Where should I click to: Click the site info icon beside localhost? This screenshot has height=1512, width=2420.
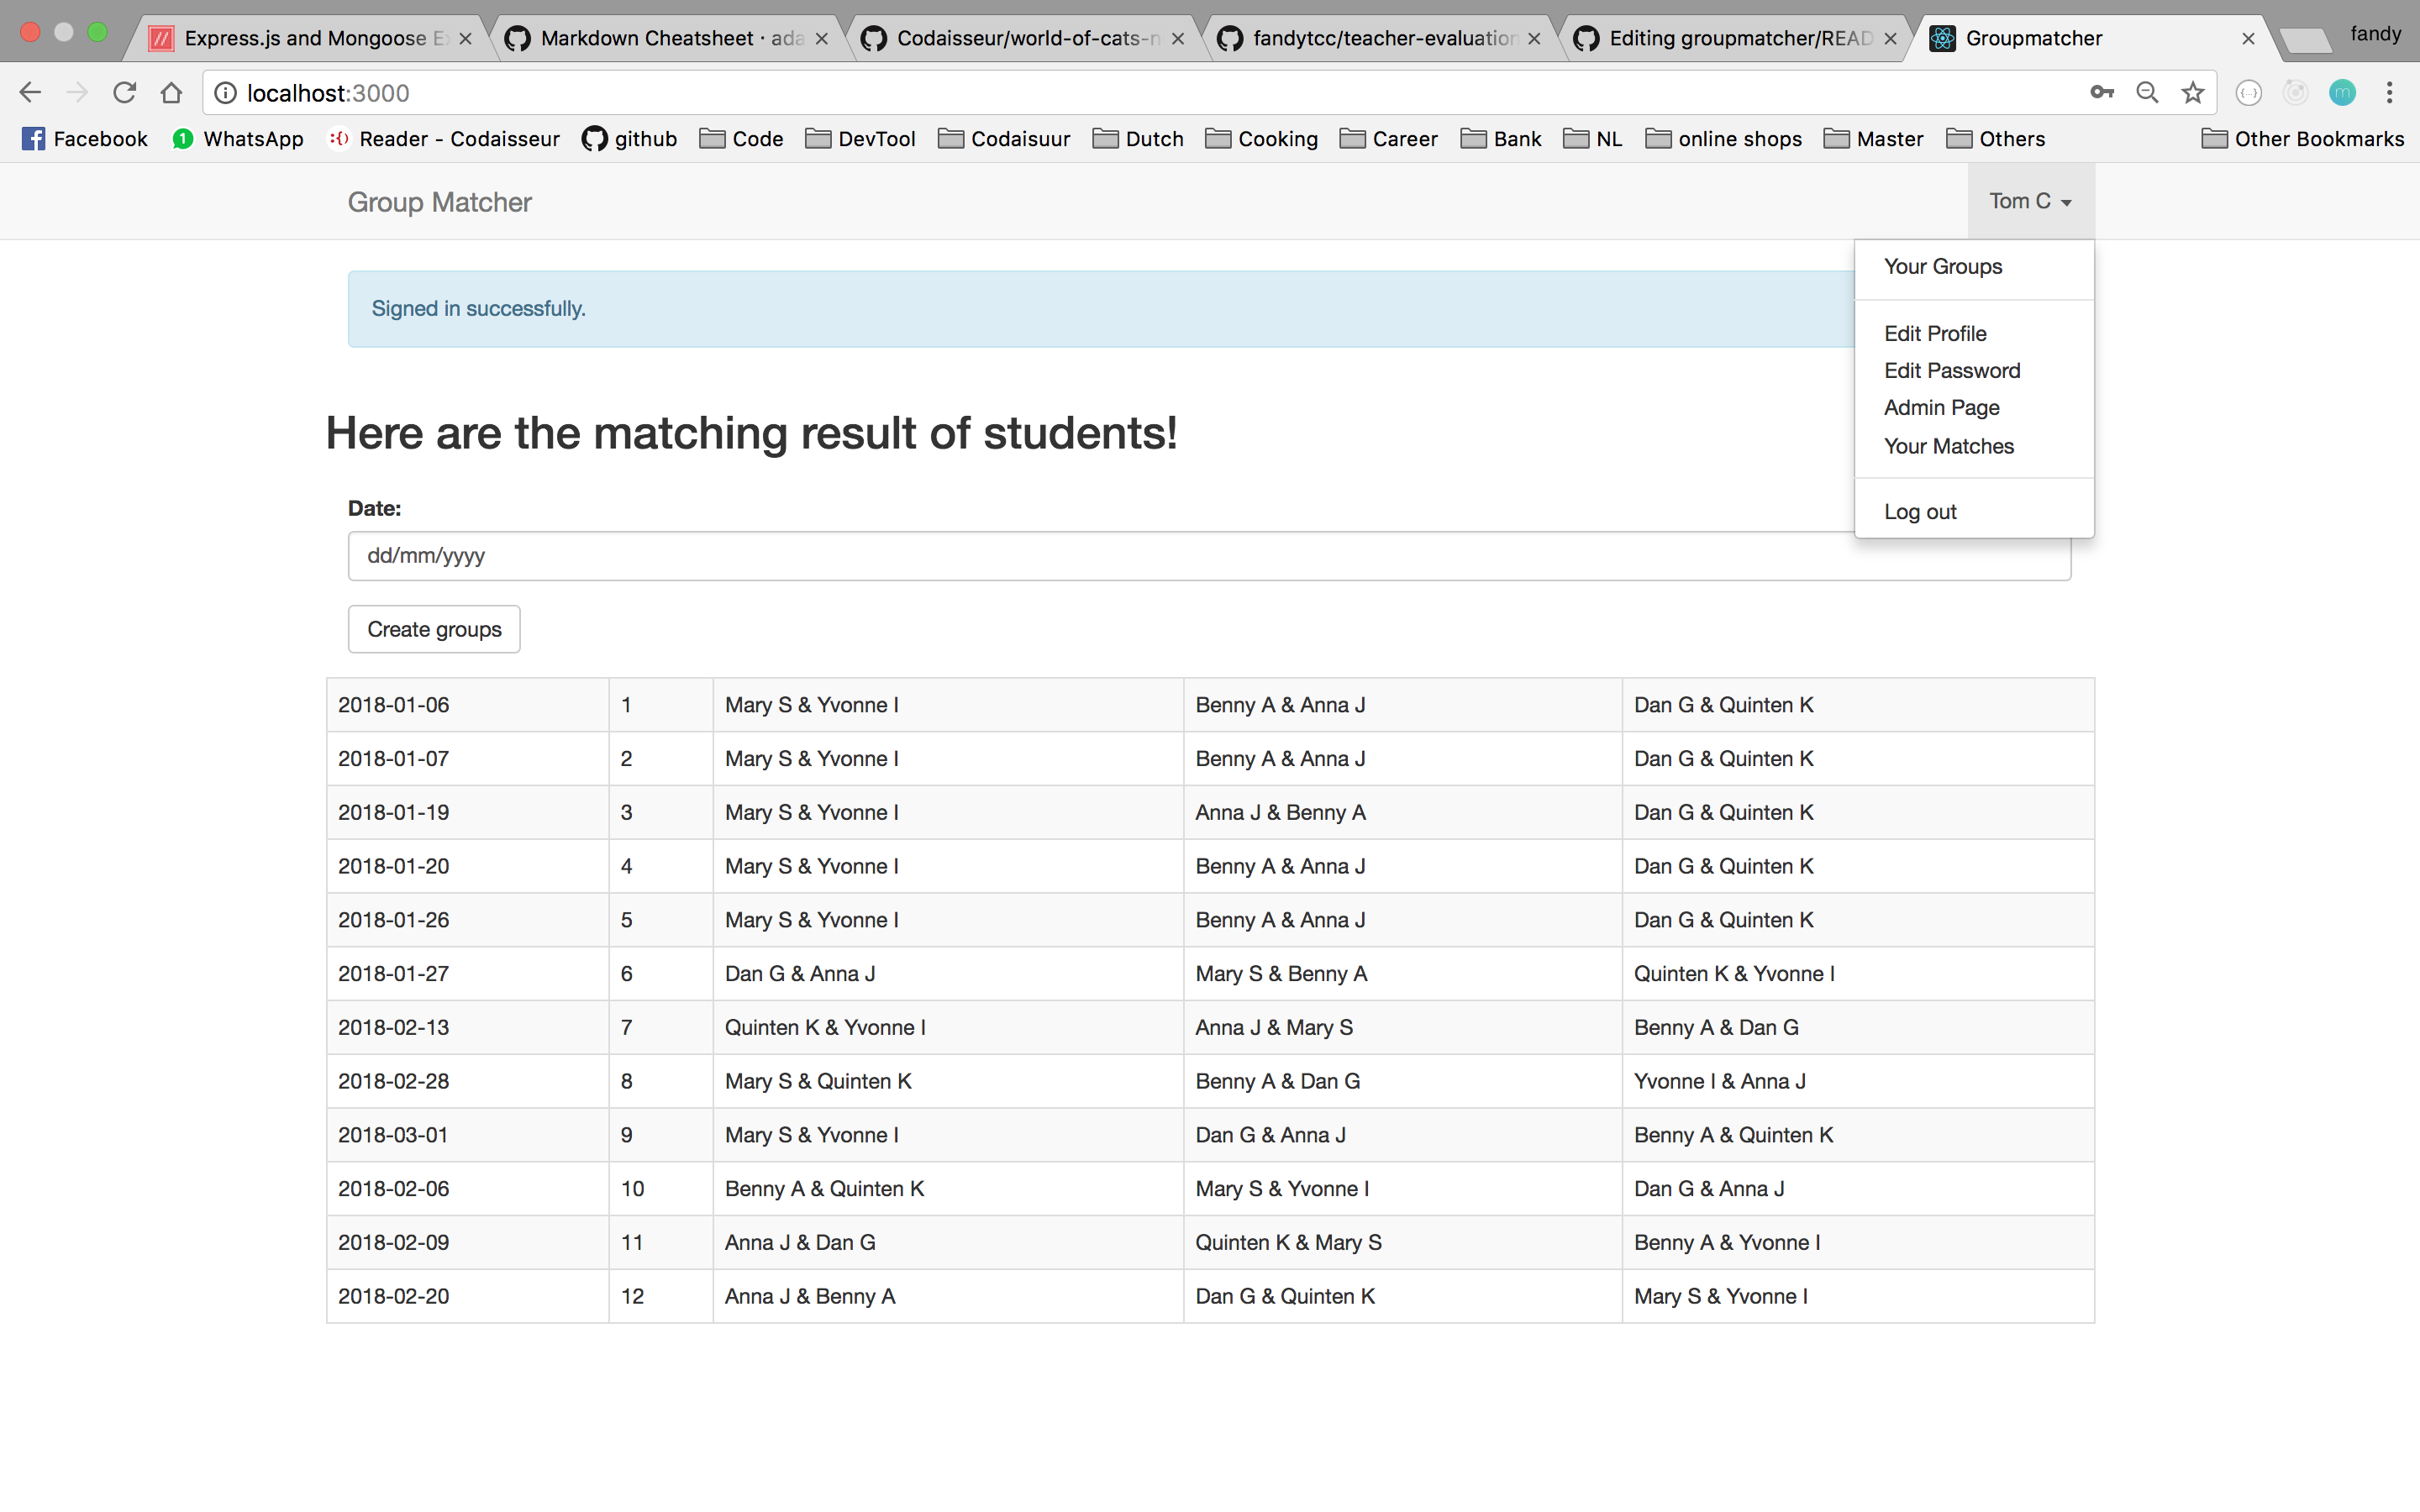click(227, 93)
